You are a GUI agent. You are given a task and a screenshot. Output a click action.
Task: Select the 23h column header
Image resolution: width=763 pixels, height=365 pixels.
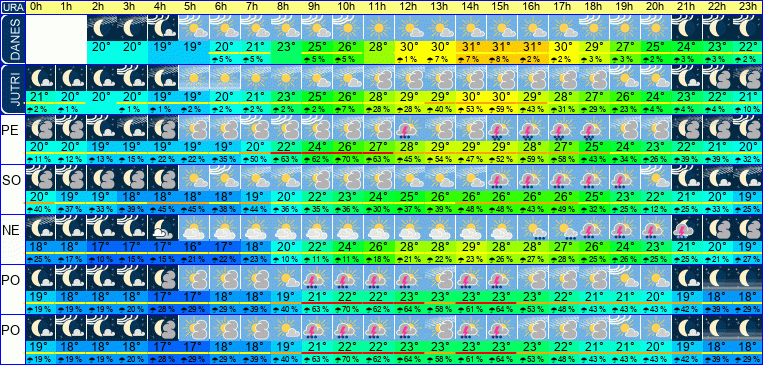point(747,7)
